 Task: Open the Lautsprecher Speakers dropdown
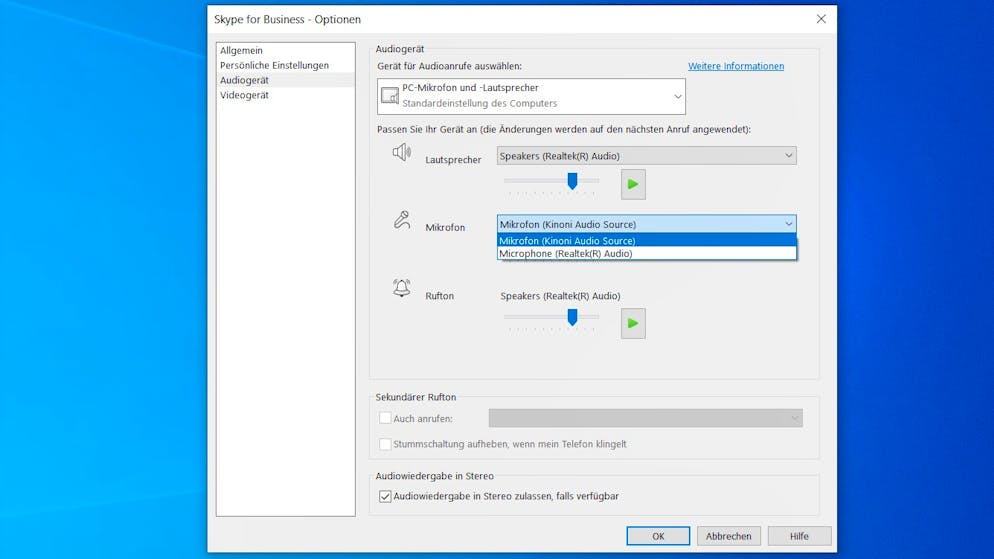coord(647,156)
